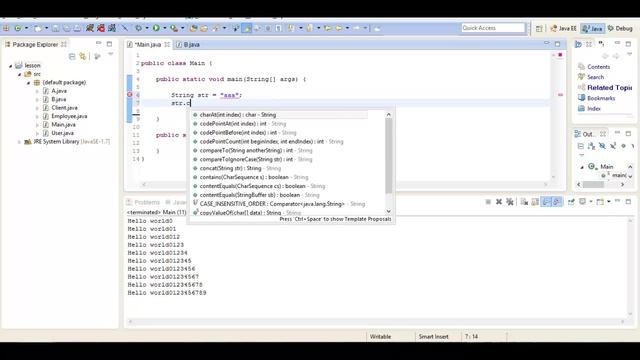Click the Run Last Tool external tools icon
Screen dimensions: 640x360
point(174,28)
